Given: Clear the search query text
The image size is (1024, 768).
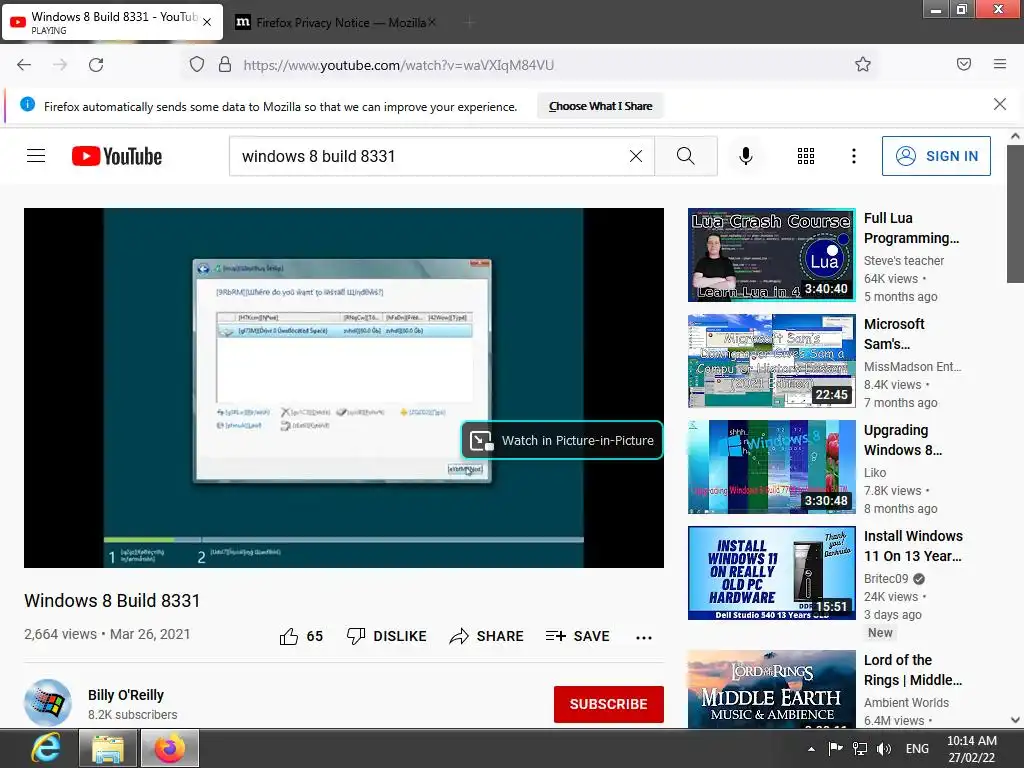Looking at the screenshot, I should [x=635, y=156].
